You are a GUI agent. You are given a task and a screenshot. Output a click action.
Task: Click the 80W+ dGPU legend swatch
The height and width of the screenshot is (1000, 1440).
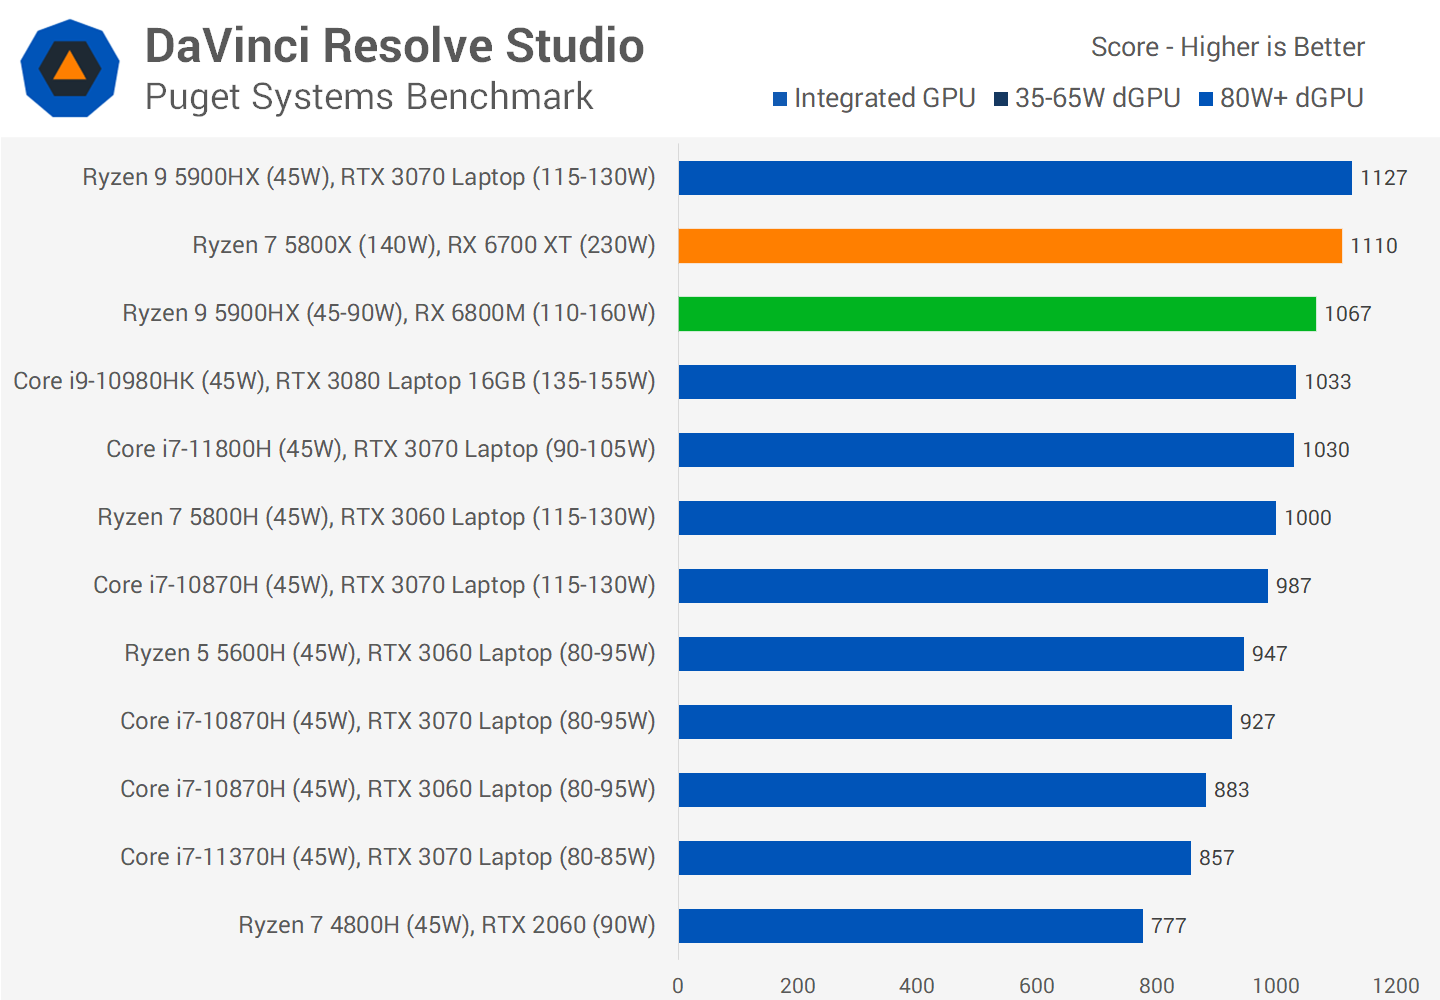1206,99
